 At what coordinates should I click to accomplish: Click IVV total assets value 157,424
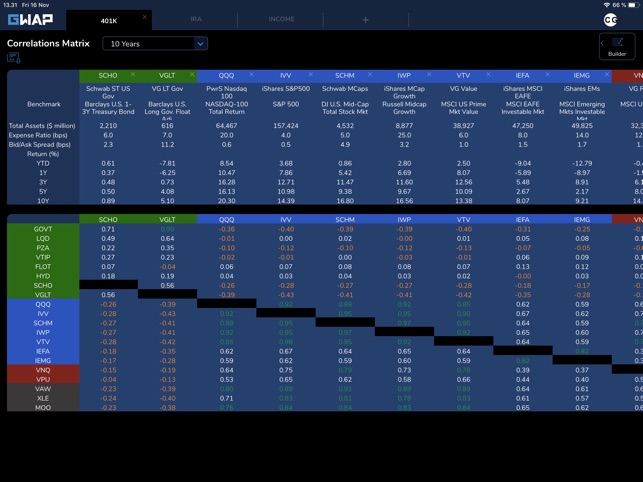coord(286,126)
